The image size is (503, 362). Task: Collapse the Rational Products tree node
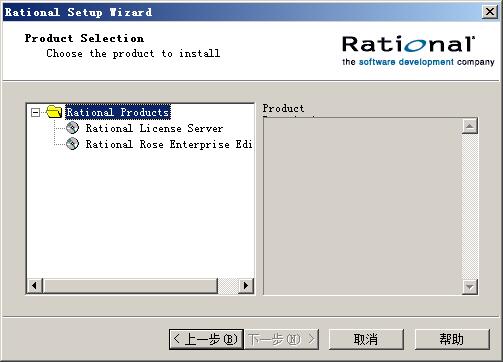pos(35,112)
